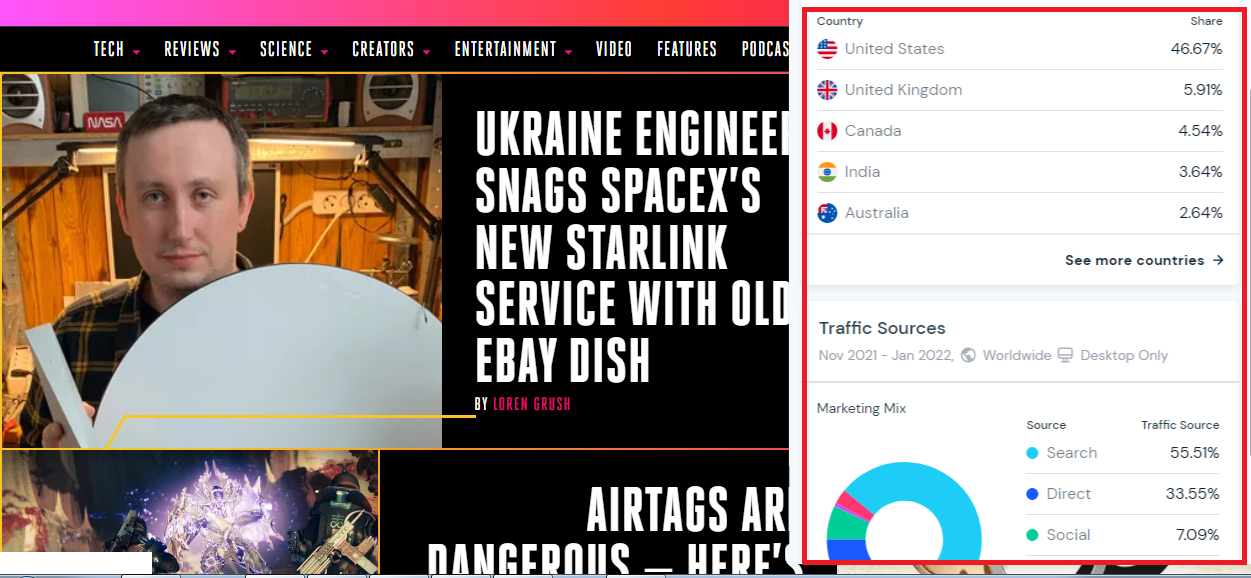Click the United States flag icon
The height and width of the screenshot is (578, 1251).
827,49
